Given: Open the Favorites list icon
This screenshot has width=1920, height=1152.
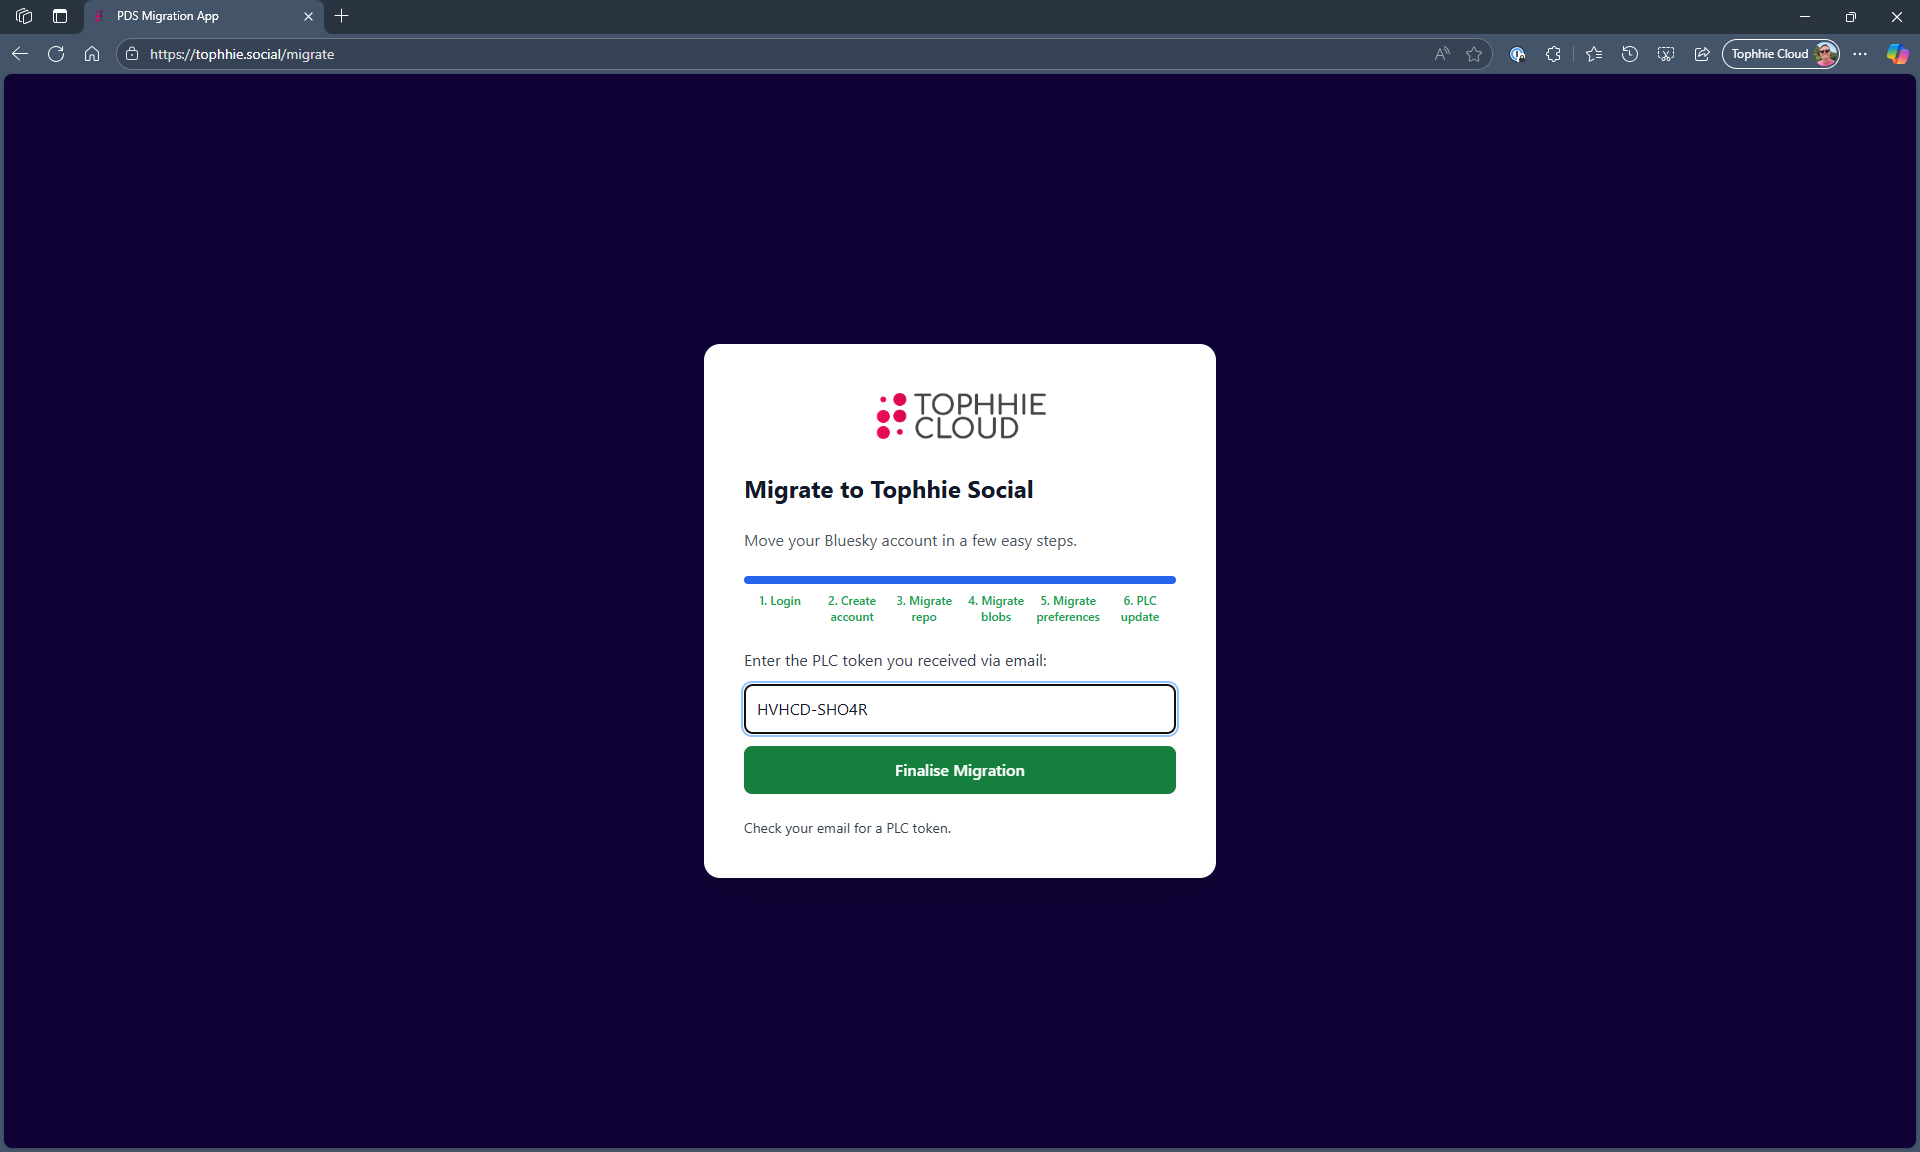Looking at the screenshot, I should (x=1594, y=54).
